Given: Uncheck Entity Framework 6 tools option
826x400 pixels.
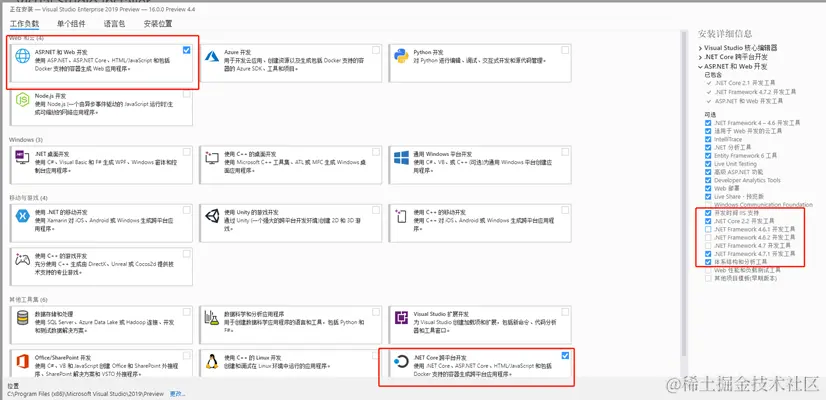Looking at the screenshot, I should point(708,155).
